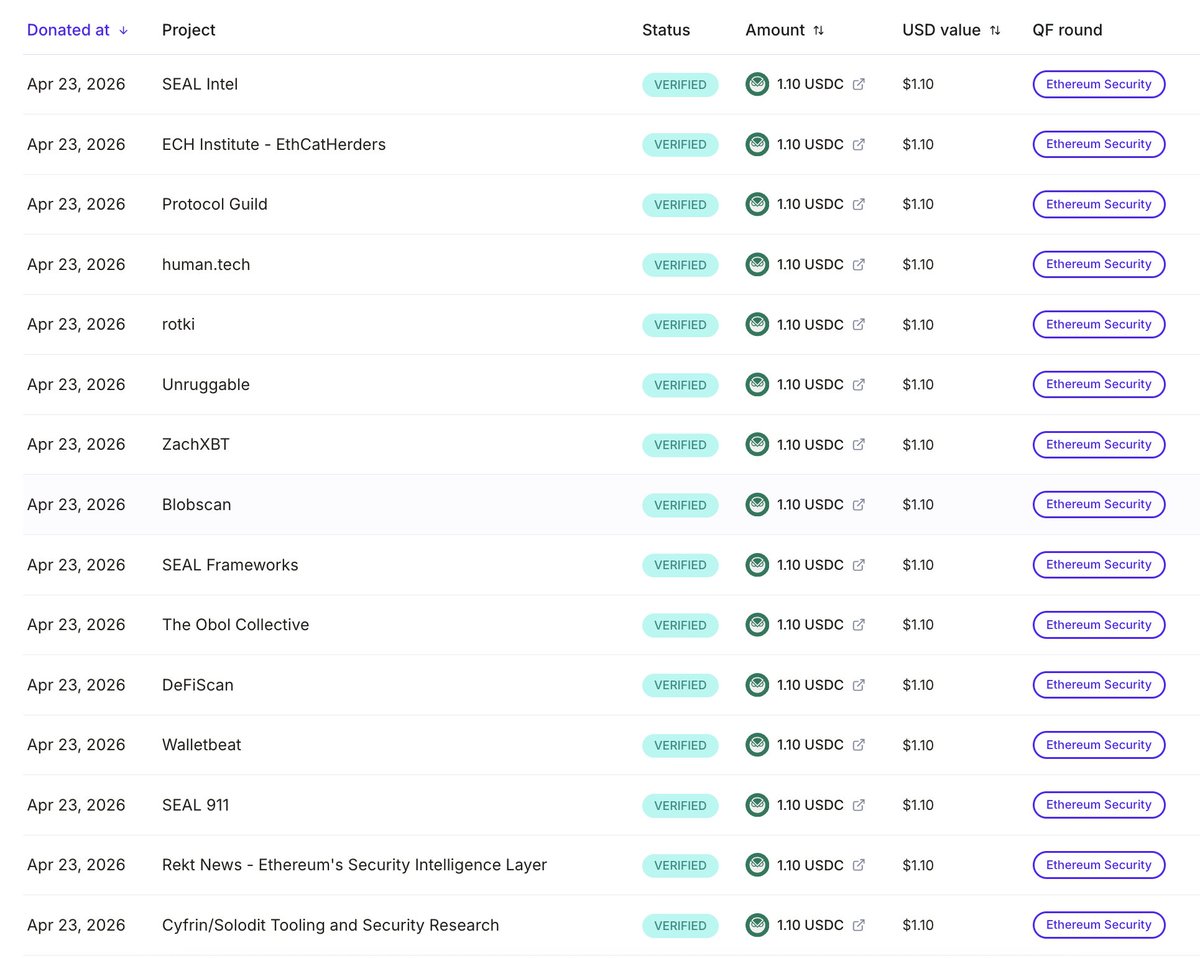1200x958 pixels.
Task: Open external link icon in SEAL Frameworks row
Action: pos(858,564)
